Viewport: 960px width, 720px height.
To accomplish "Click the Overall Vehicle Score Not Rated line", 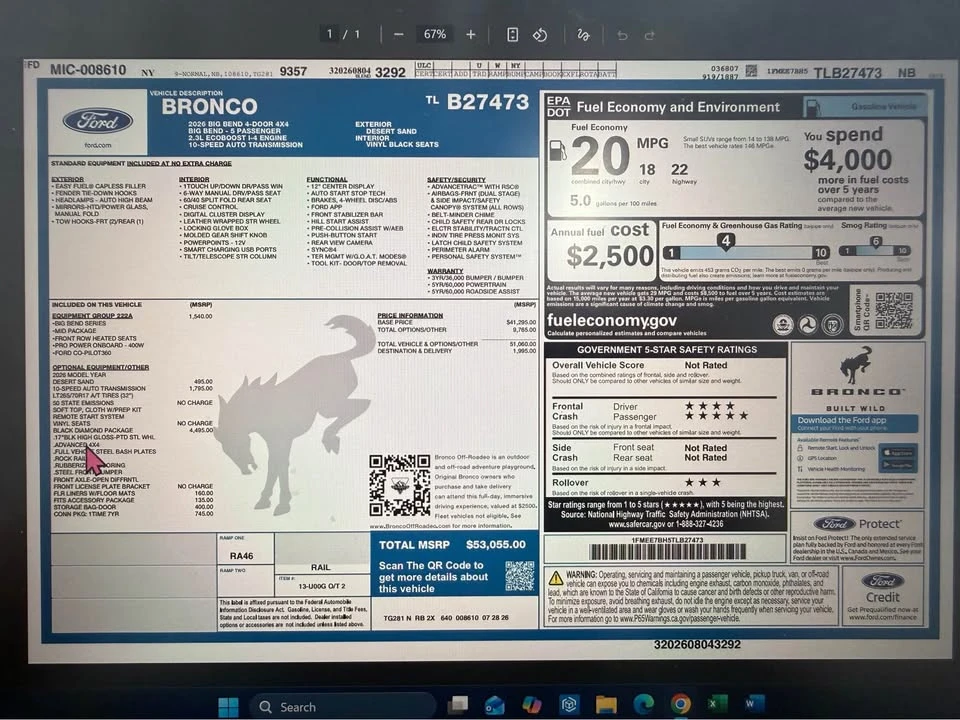I will click(640, 365).
